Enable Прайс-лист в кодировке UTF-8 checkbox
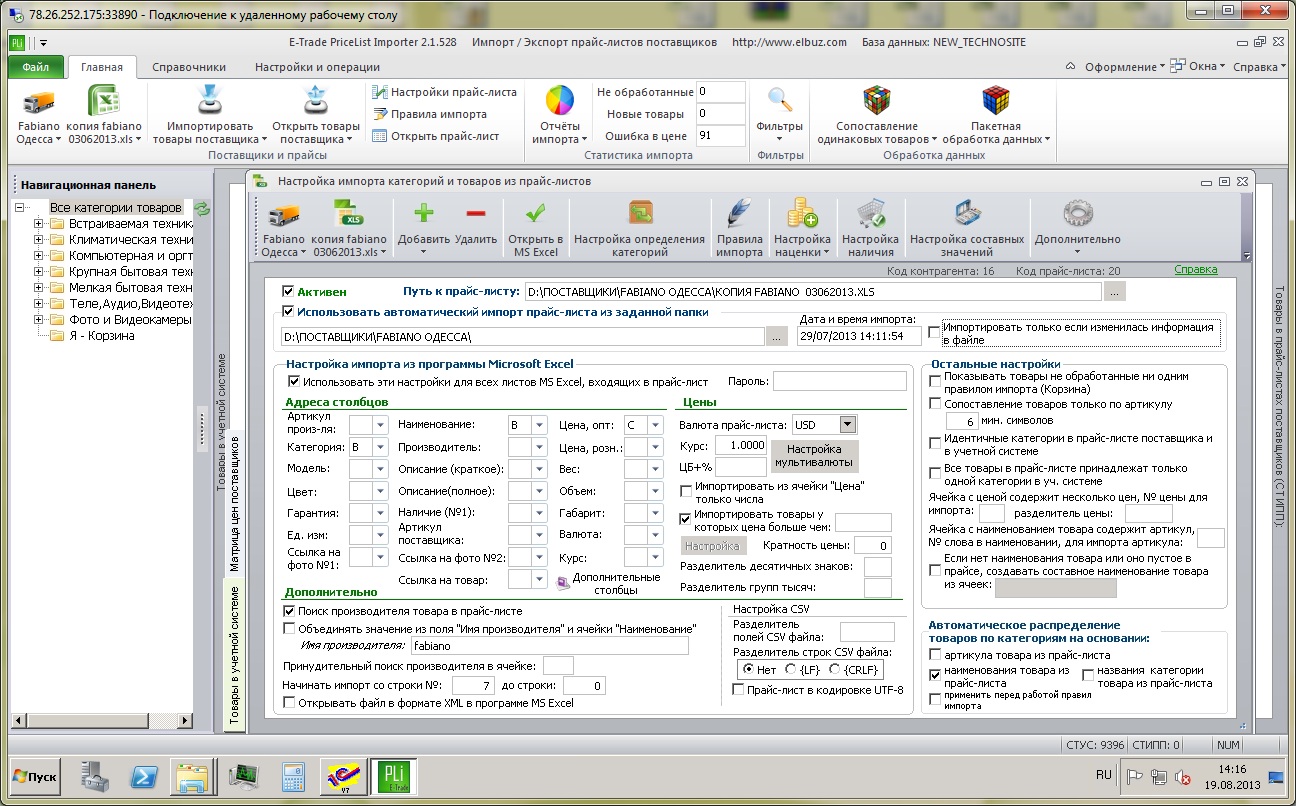Screen dimensions: 1296x806 [738, 690]
